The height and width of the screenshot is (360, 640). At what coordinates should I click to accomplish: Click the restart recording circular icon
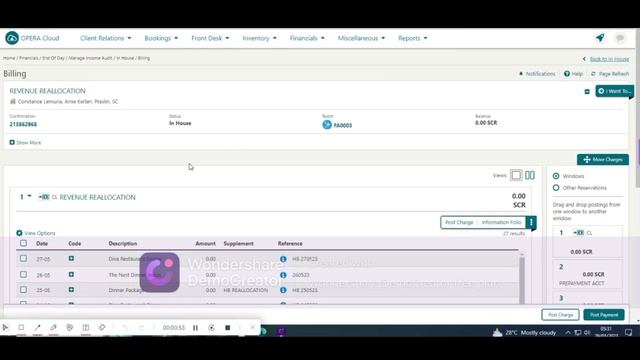pyautogui.click(x=211, y=328)
